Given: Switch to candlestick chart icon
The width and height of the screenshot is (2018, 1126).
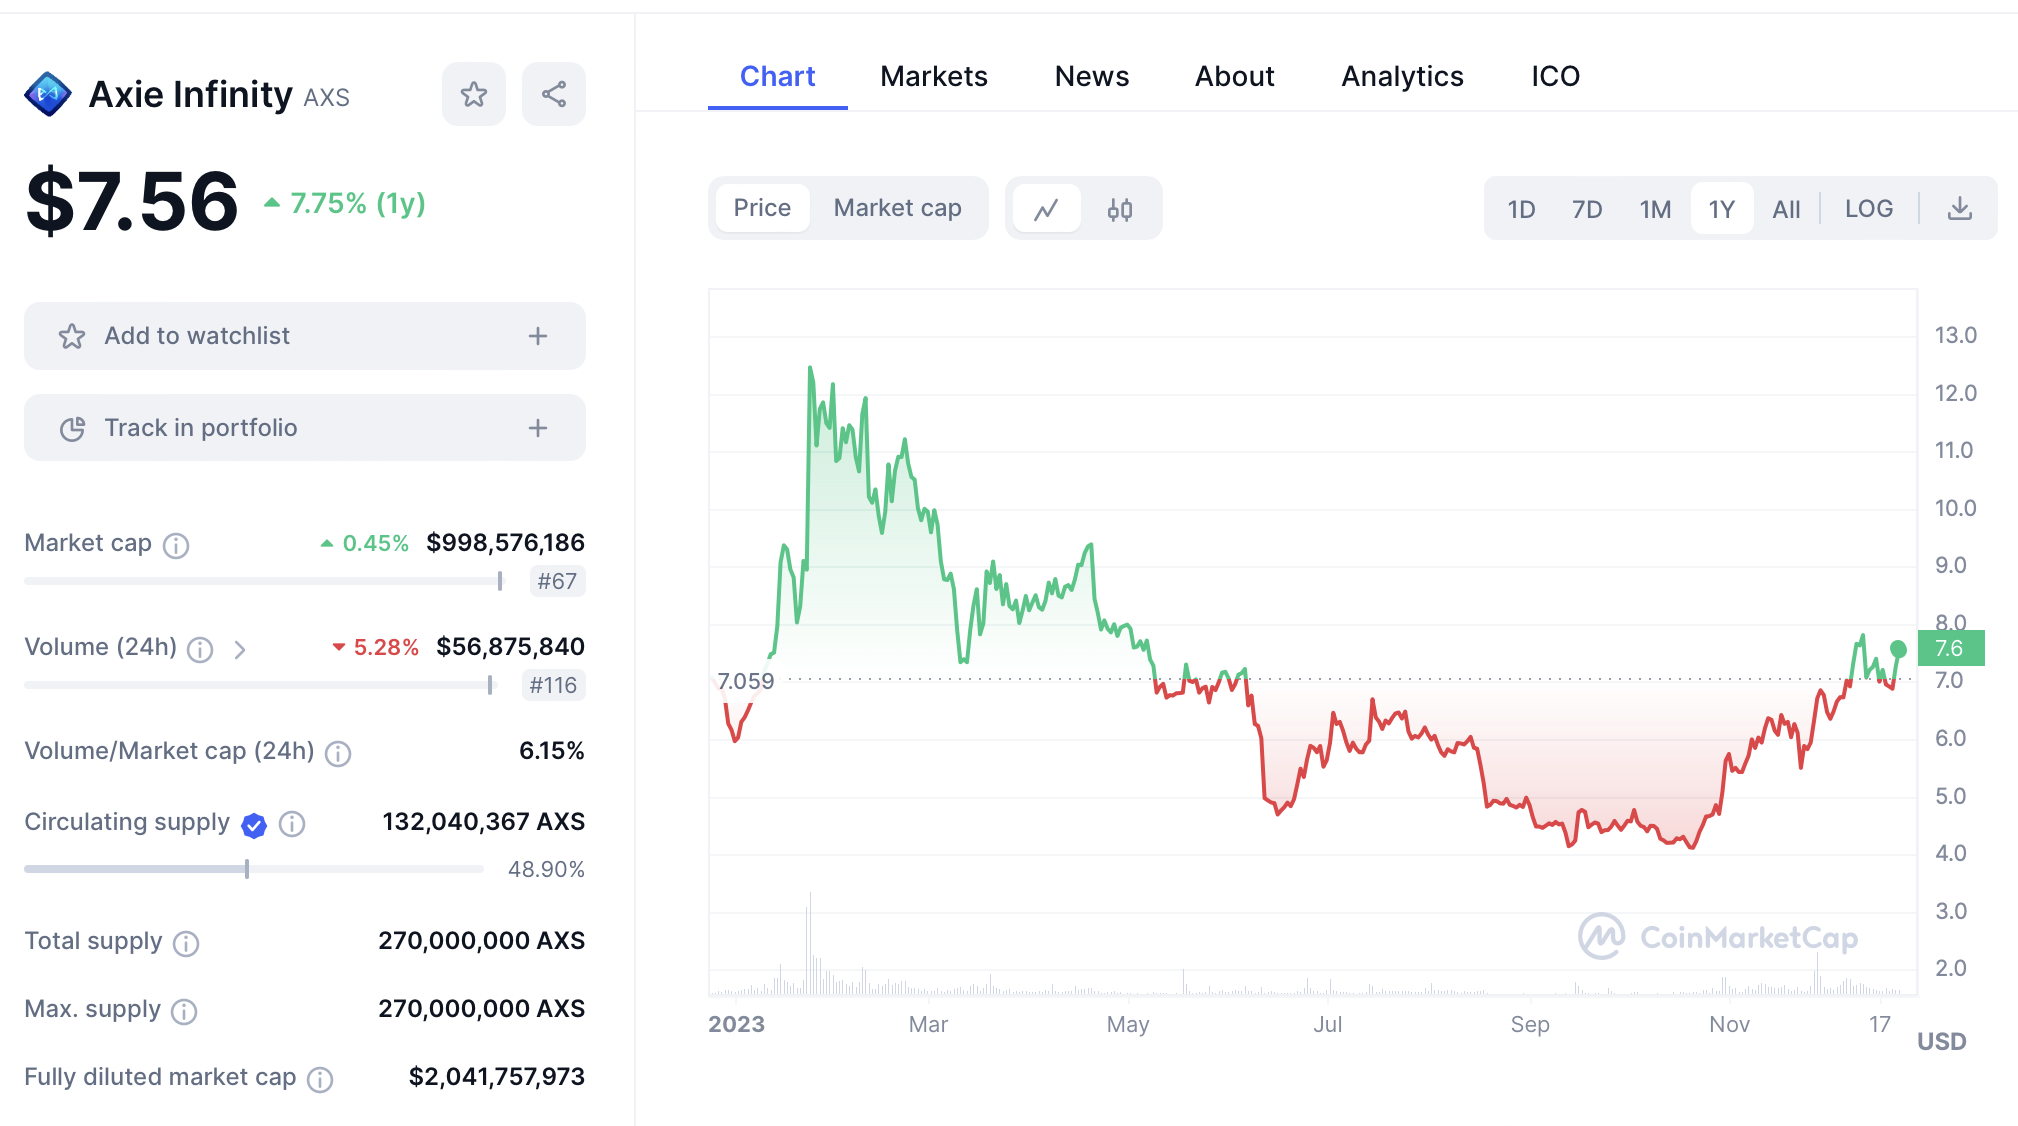Looking at the screenshot, I should tap(1120, 209).
